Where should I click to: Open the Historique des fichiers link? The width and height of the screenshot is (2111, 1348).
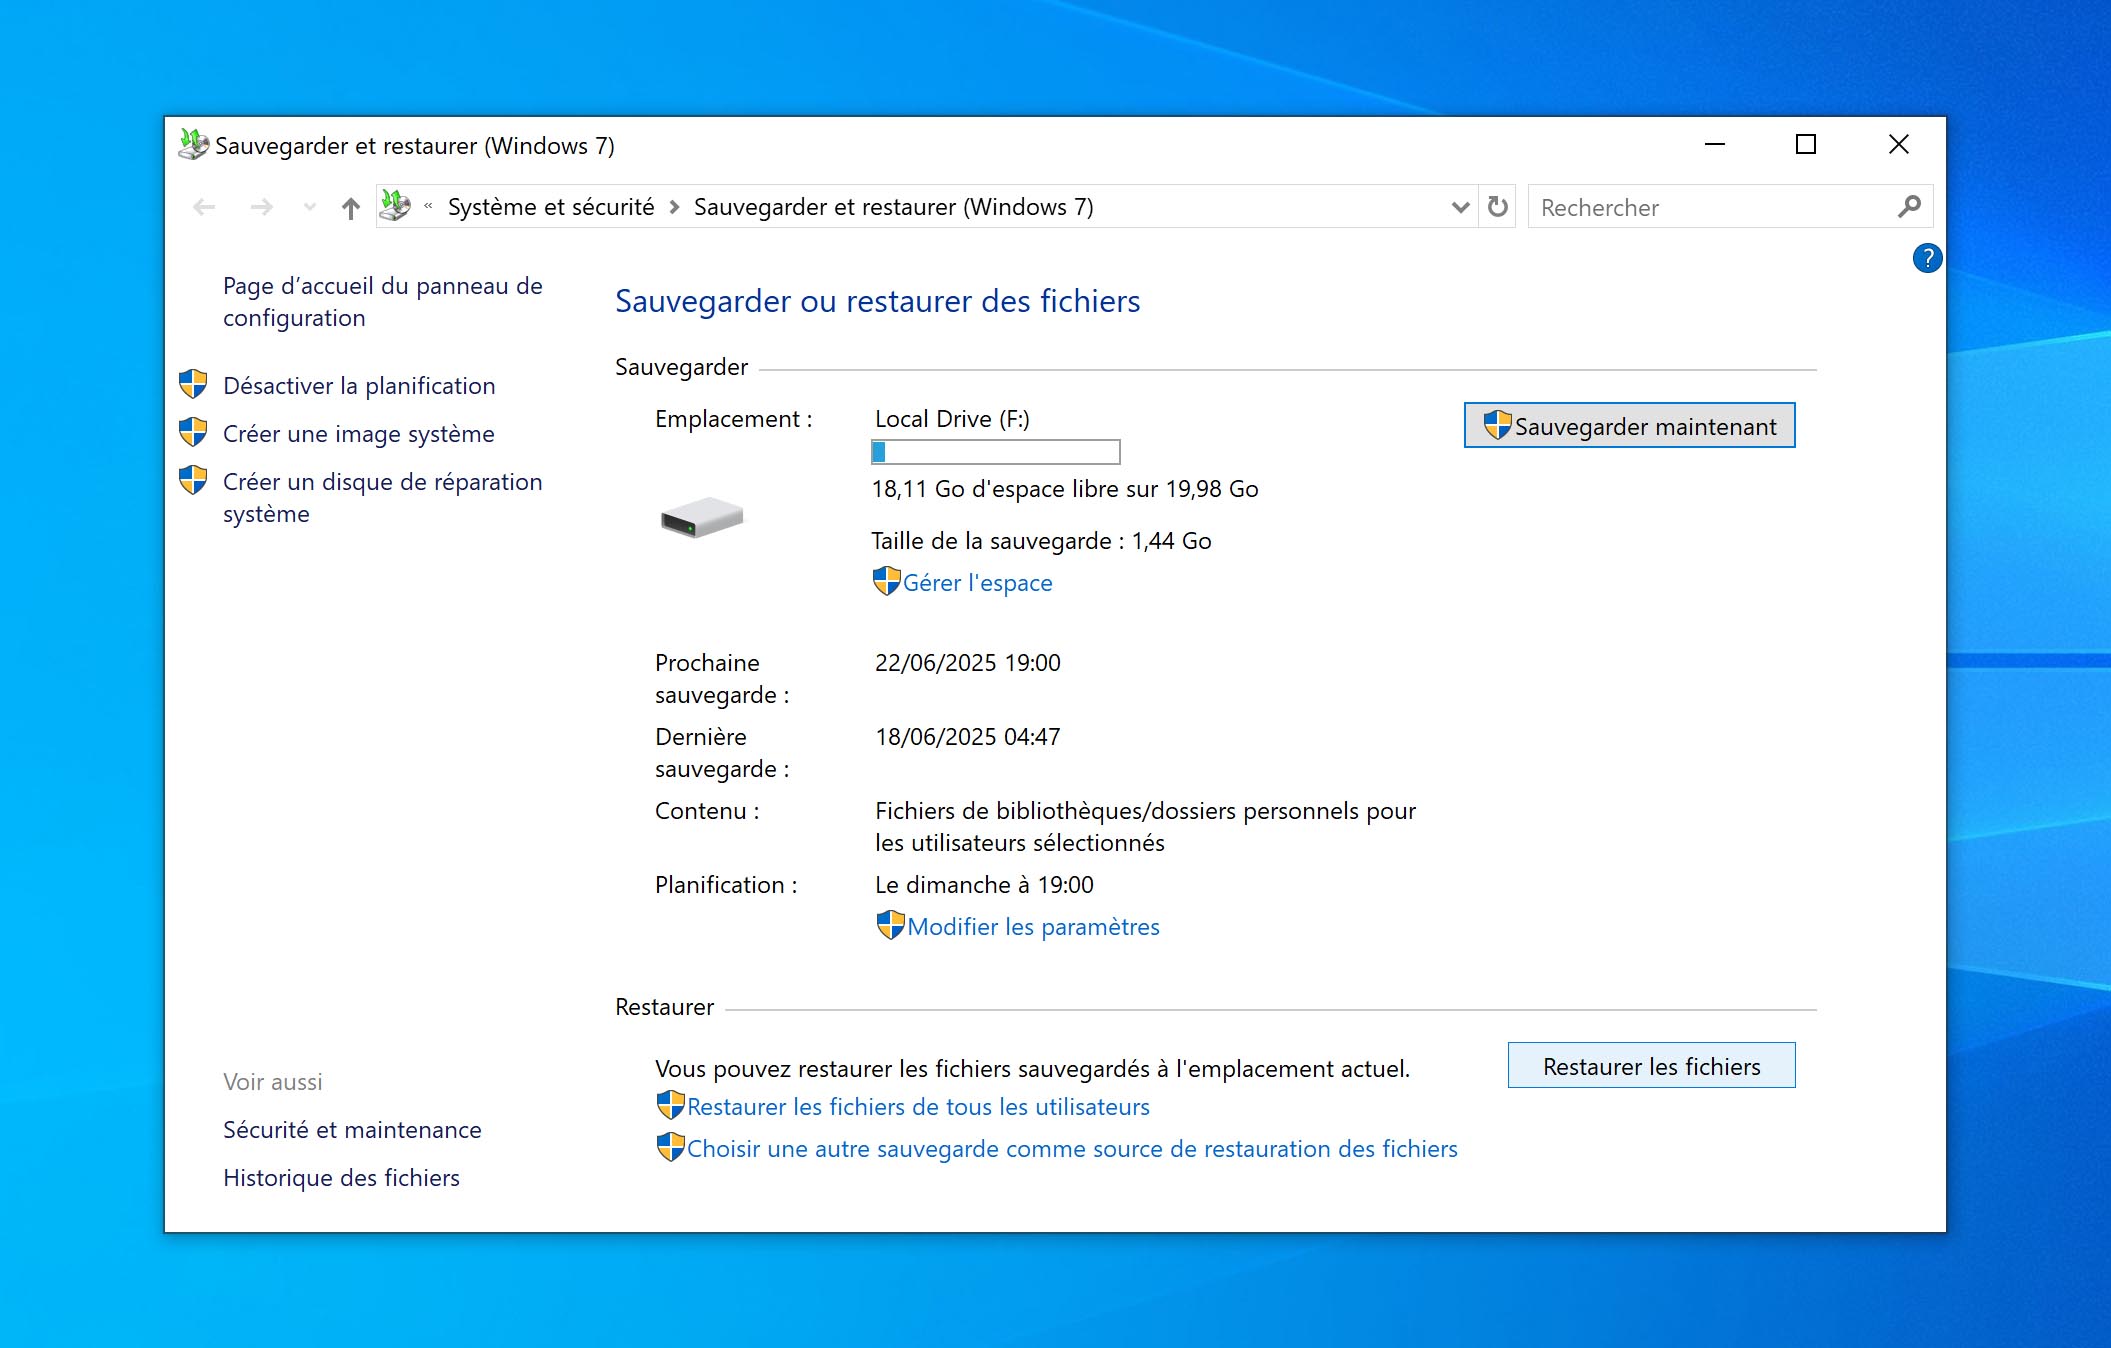(341, 1178)
